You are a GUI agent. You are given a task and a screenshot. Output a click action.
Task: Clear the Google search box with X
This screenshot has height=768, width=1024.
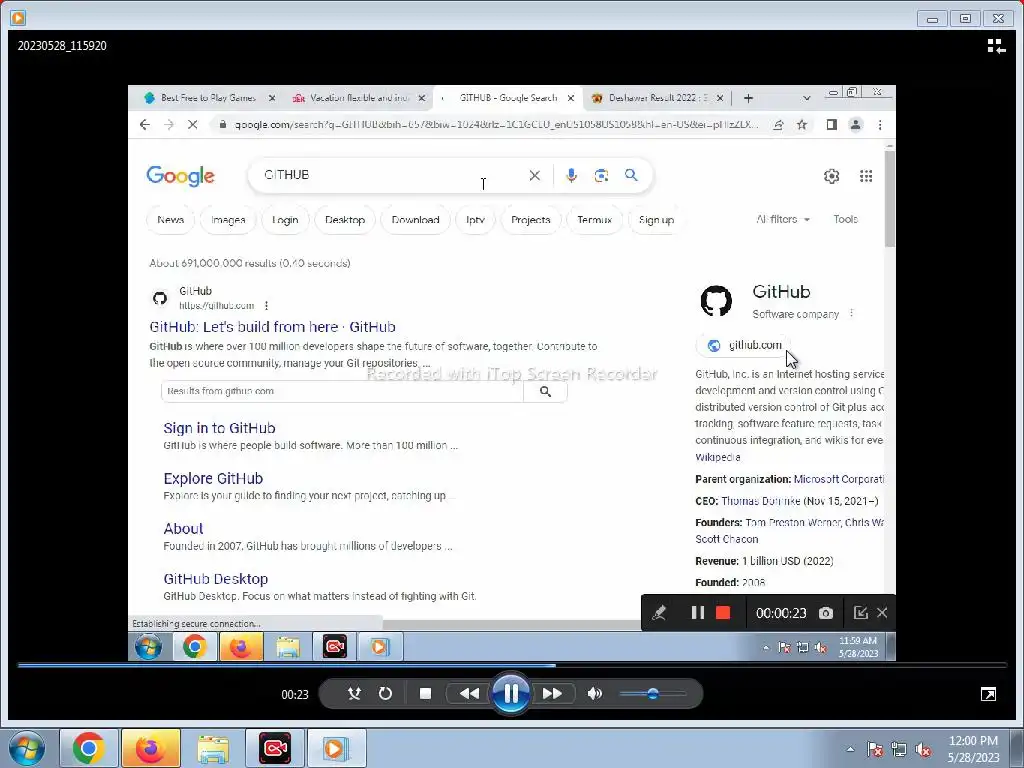point(534,175)
